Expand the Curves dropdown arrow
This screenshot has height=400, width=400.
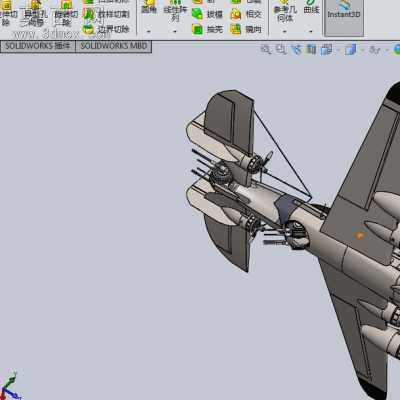(x=311, y=32)
